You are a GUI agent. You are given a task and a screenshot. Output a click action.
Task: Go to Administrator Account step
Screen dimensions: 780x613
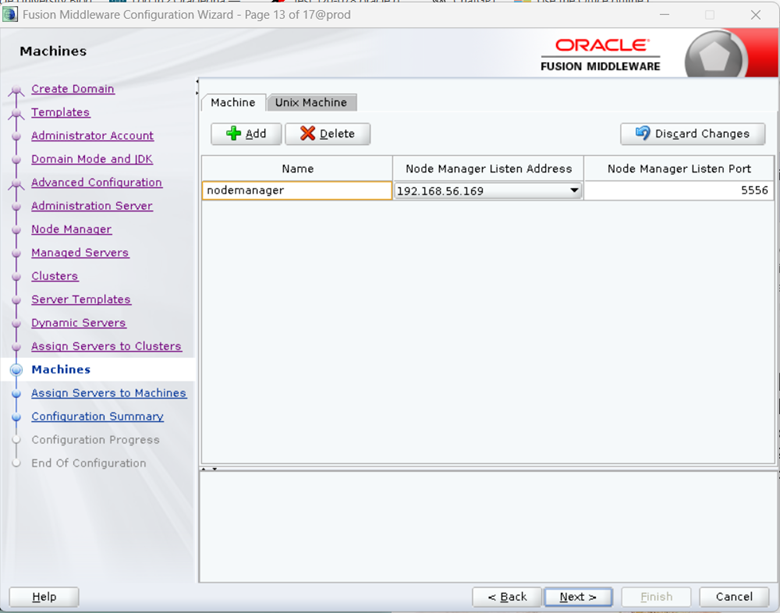pyautogui.click(x=93, y=136)
